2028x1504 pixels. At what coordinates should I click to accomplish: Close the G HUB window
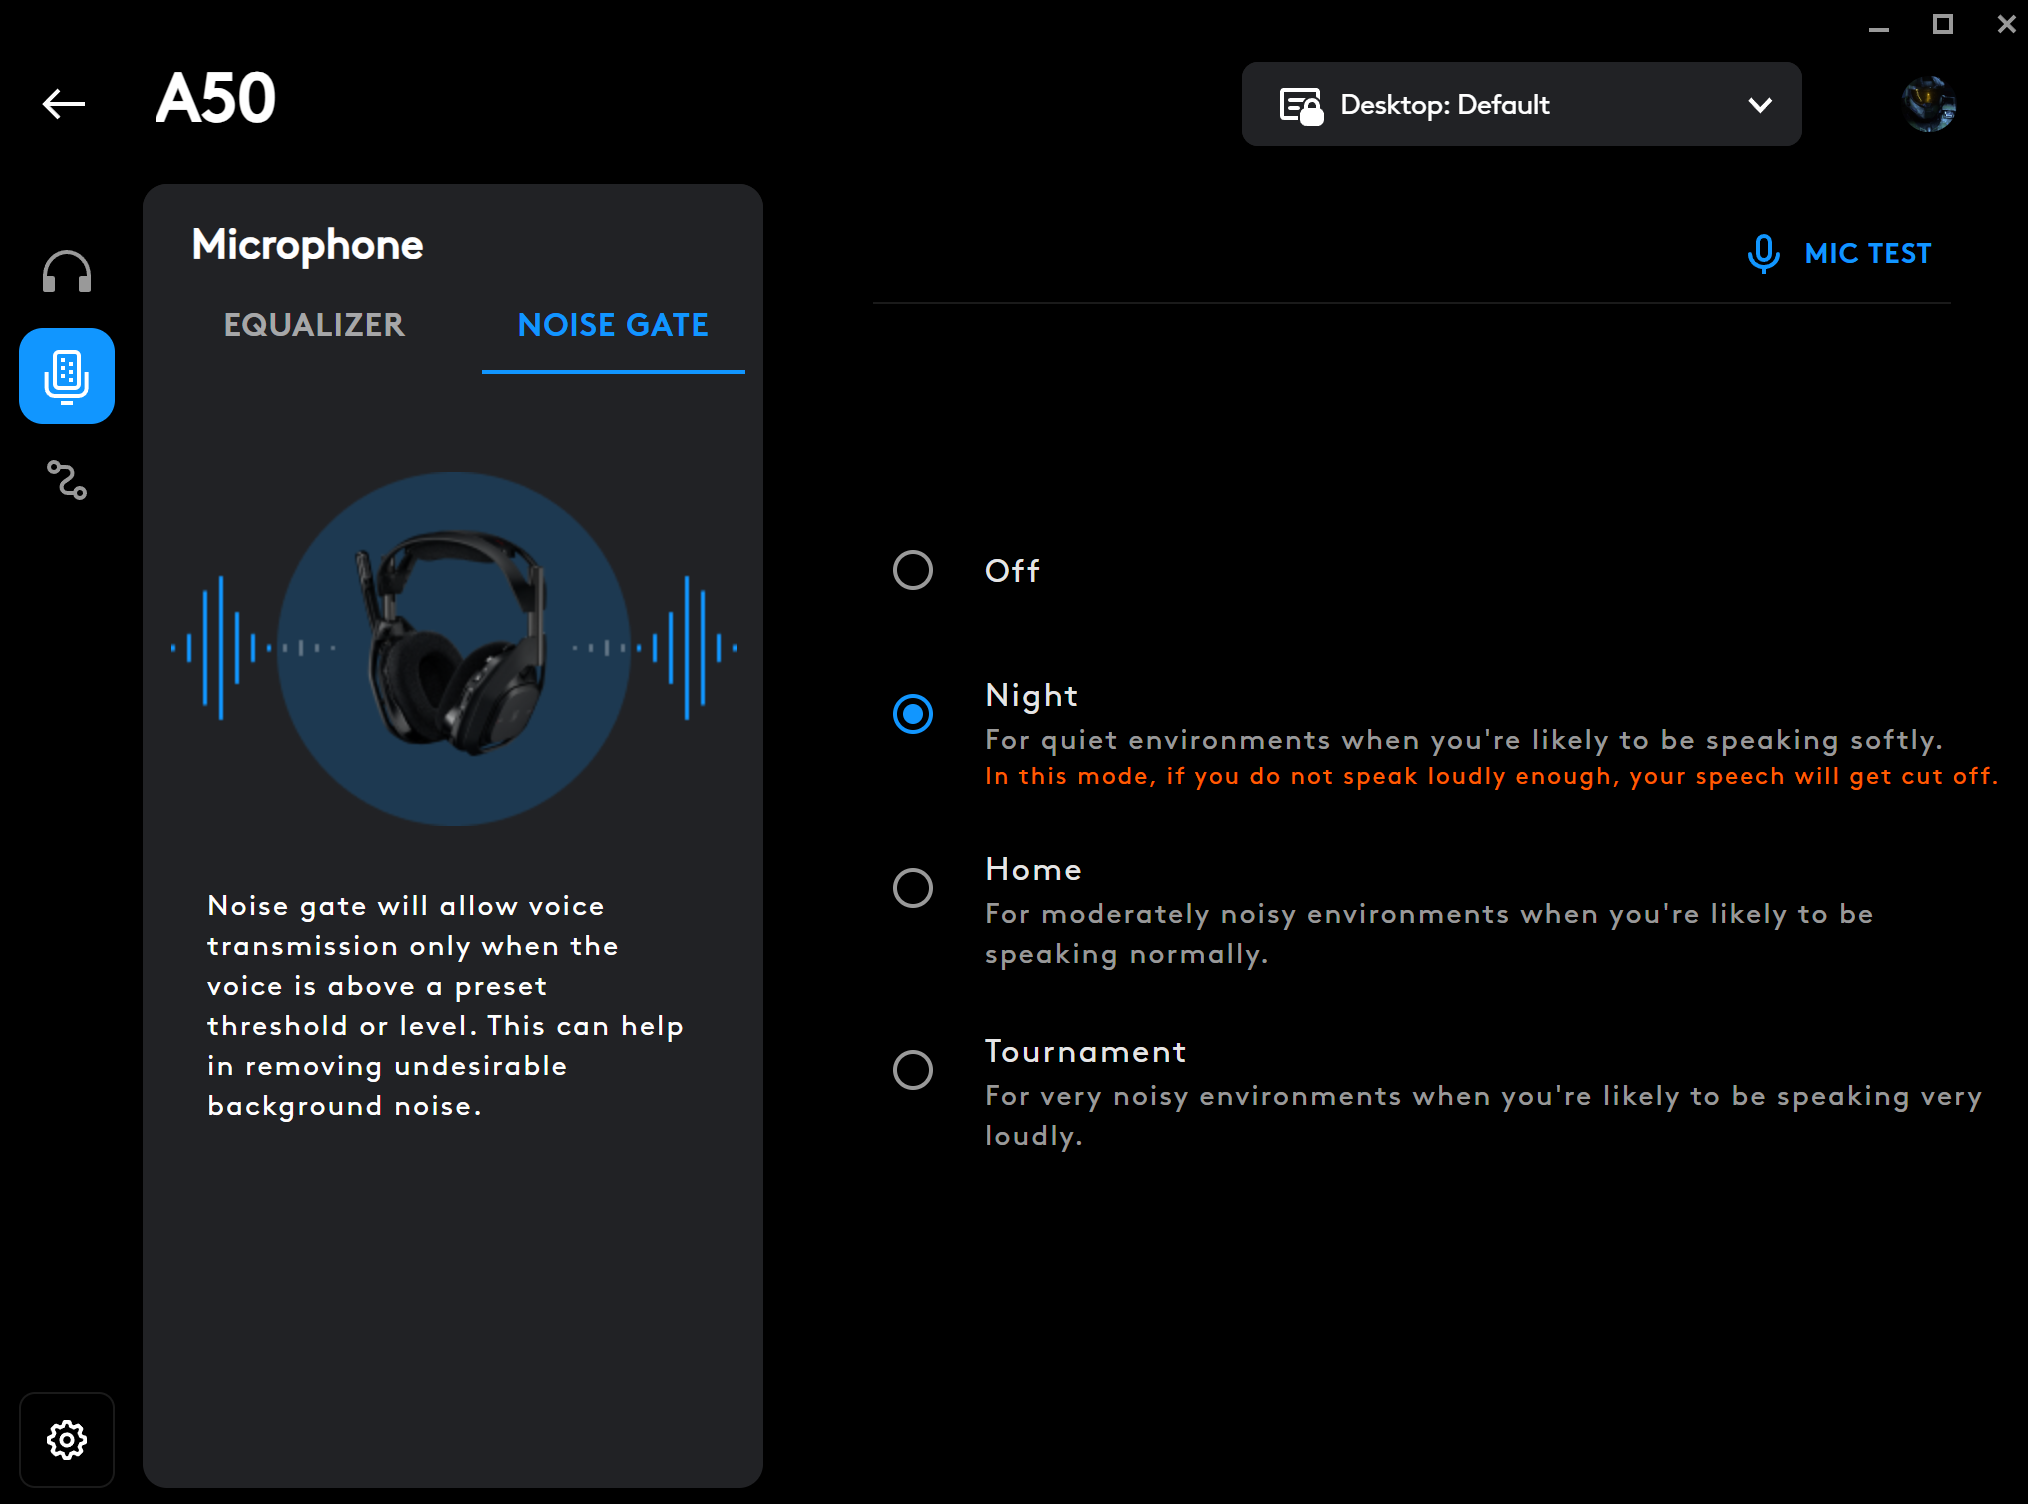(x=2006, y=24)
